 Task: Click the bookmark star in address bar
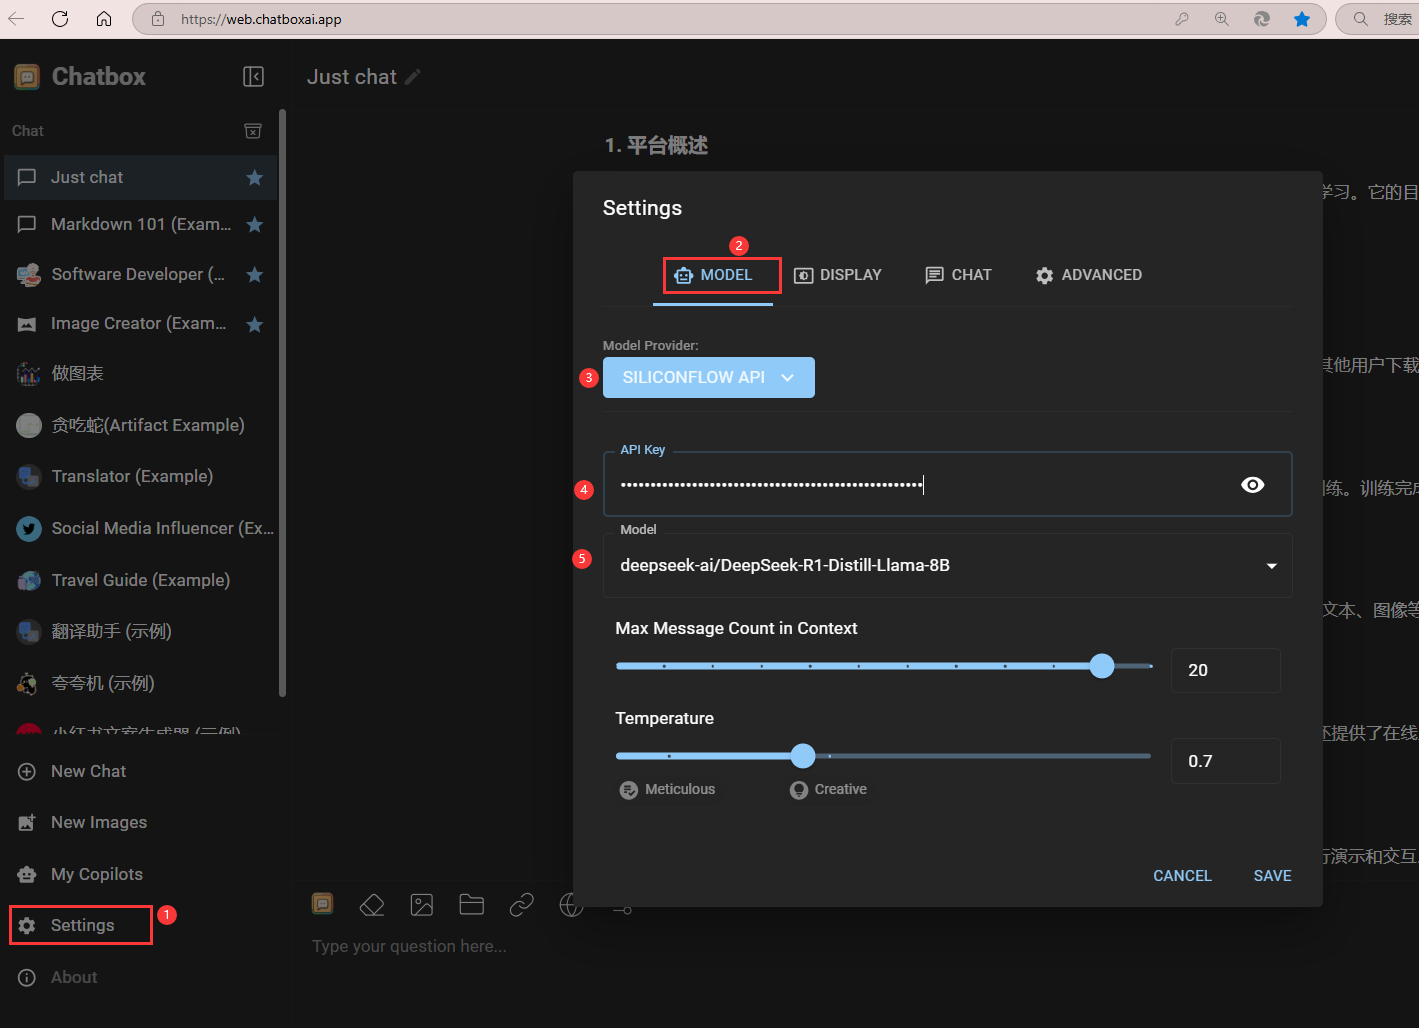coord(1302,19)
